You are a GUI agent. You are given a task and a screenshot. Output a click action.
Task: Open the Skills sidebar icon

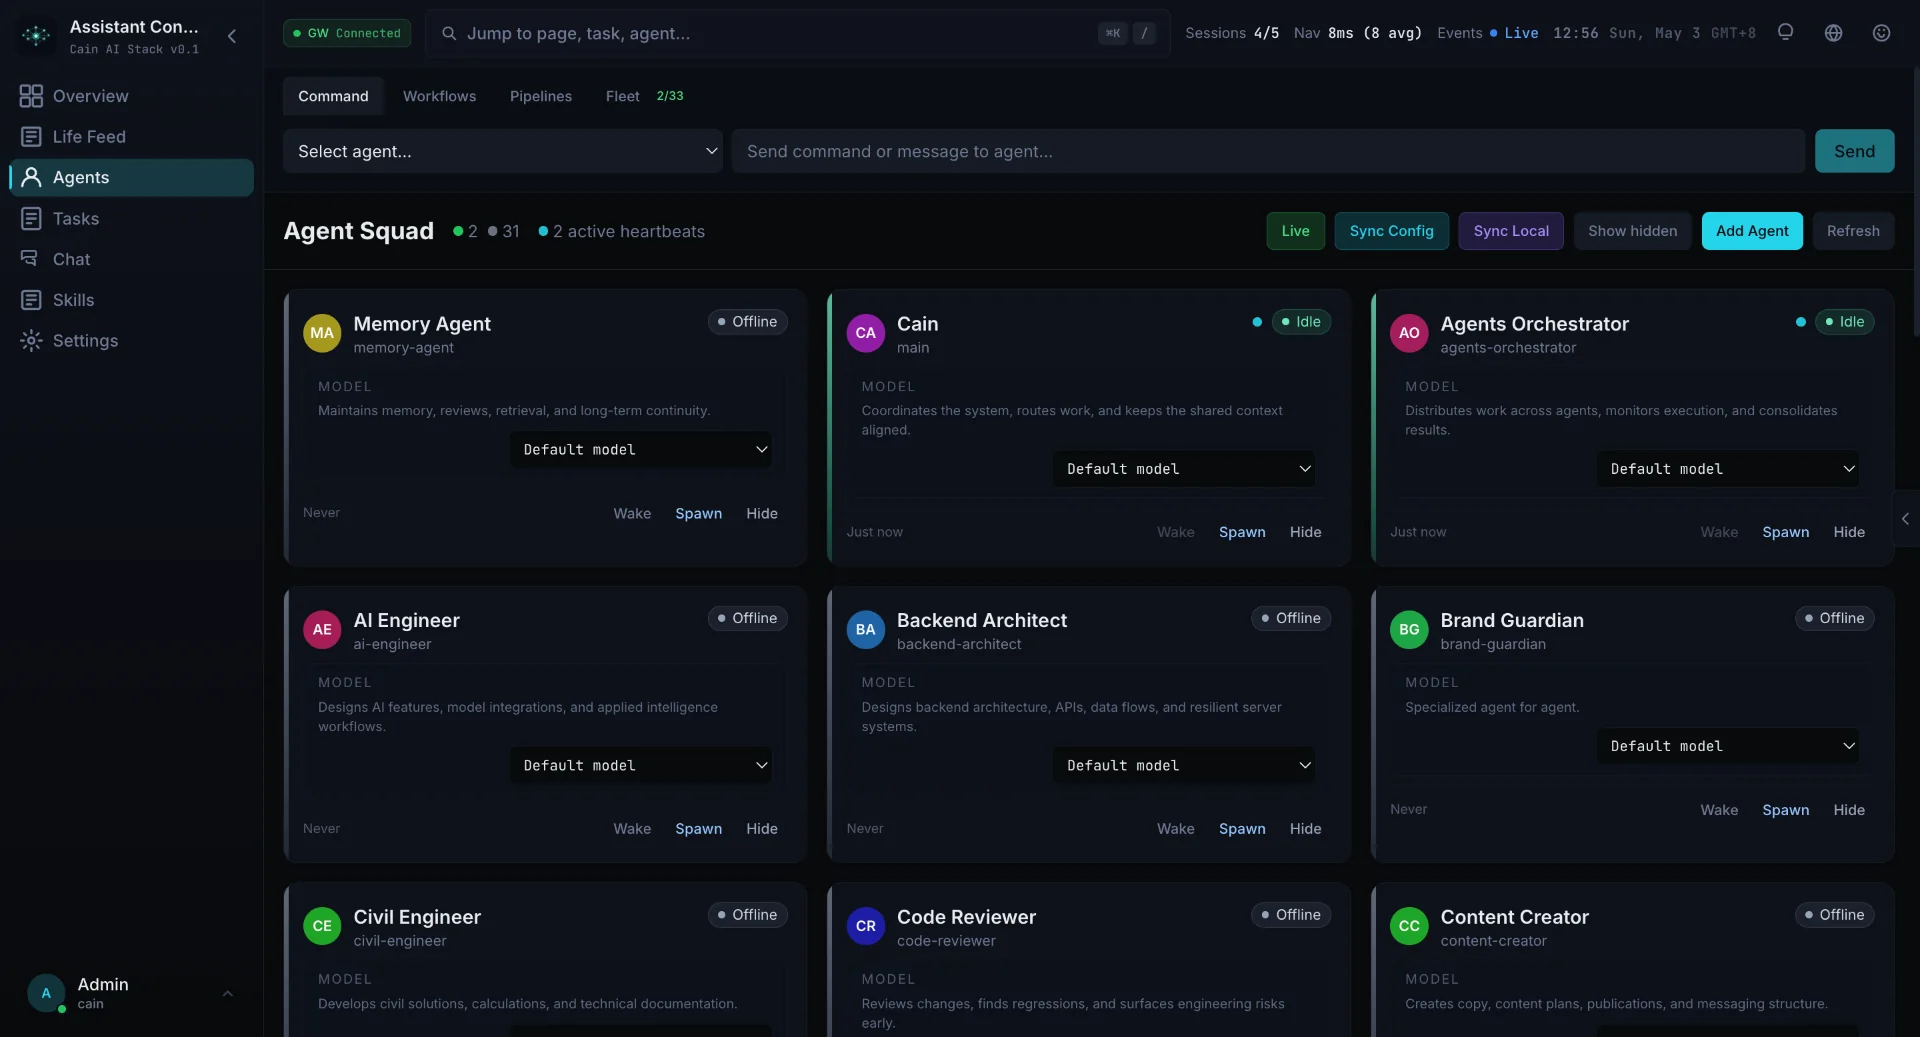pos(31,300)
